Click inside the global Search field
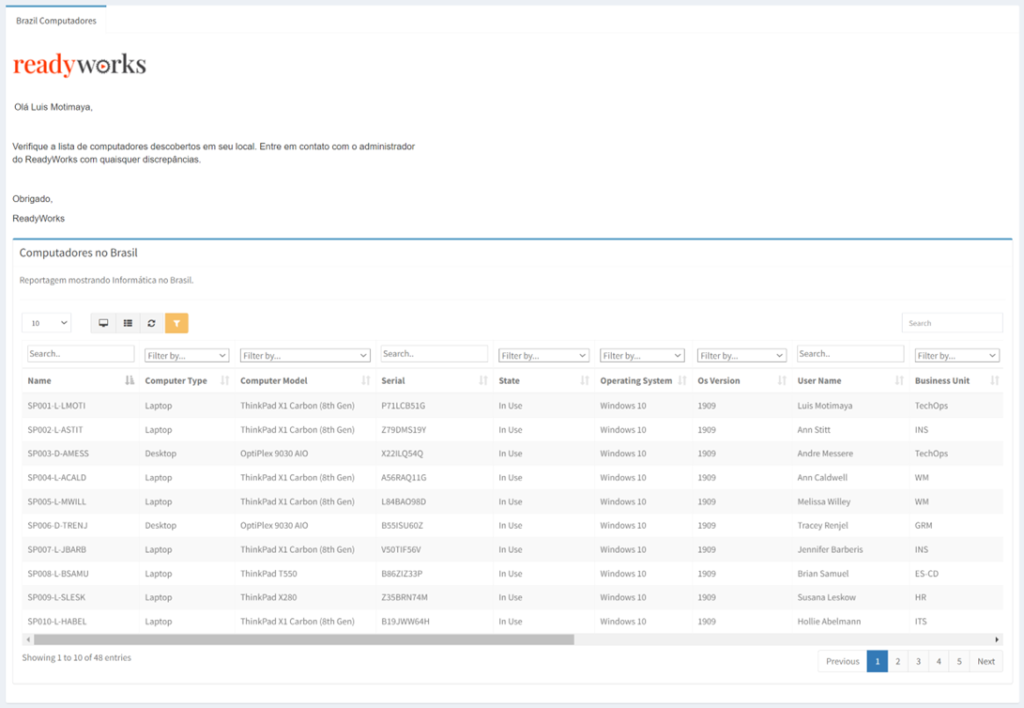 [x=952, y=322]
